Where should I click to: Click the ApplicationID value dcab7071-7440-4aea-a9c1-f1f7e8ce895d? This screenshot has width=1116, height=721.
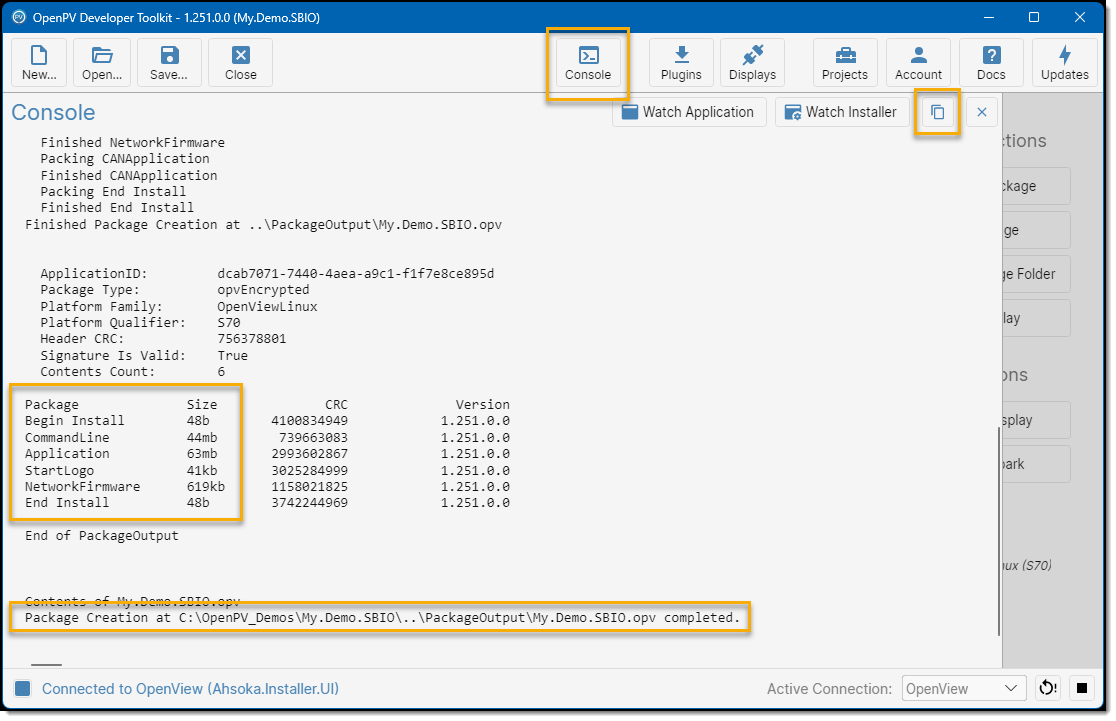pos(356,273)
